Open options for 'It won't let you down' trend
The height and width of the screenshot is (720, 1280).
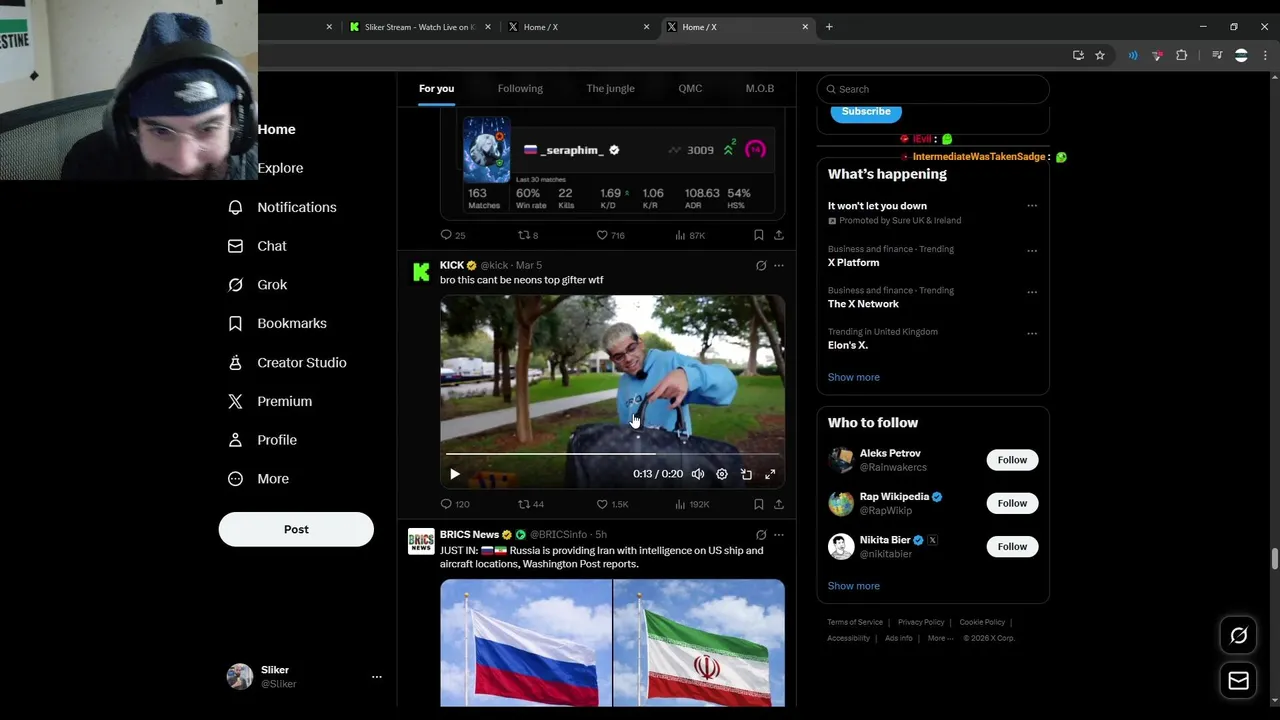(1032, 206)
